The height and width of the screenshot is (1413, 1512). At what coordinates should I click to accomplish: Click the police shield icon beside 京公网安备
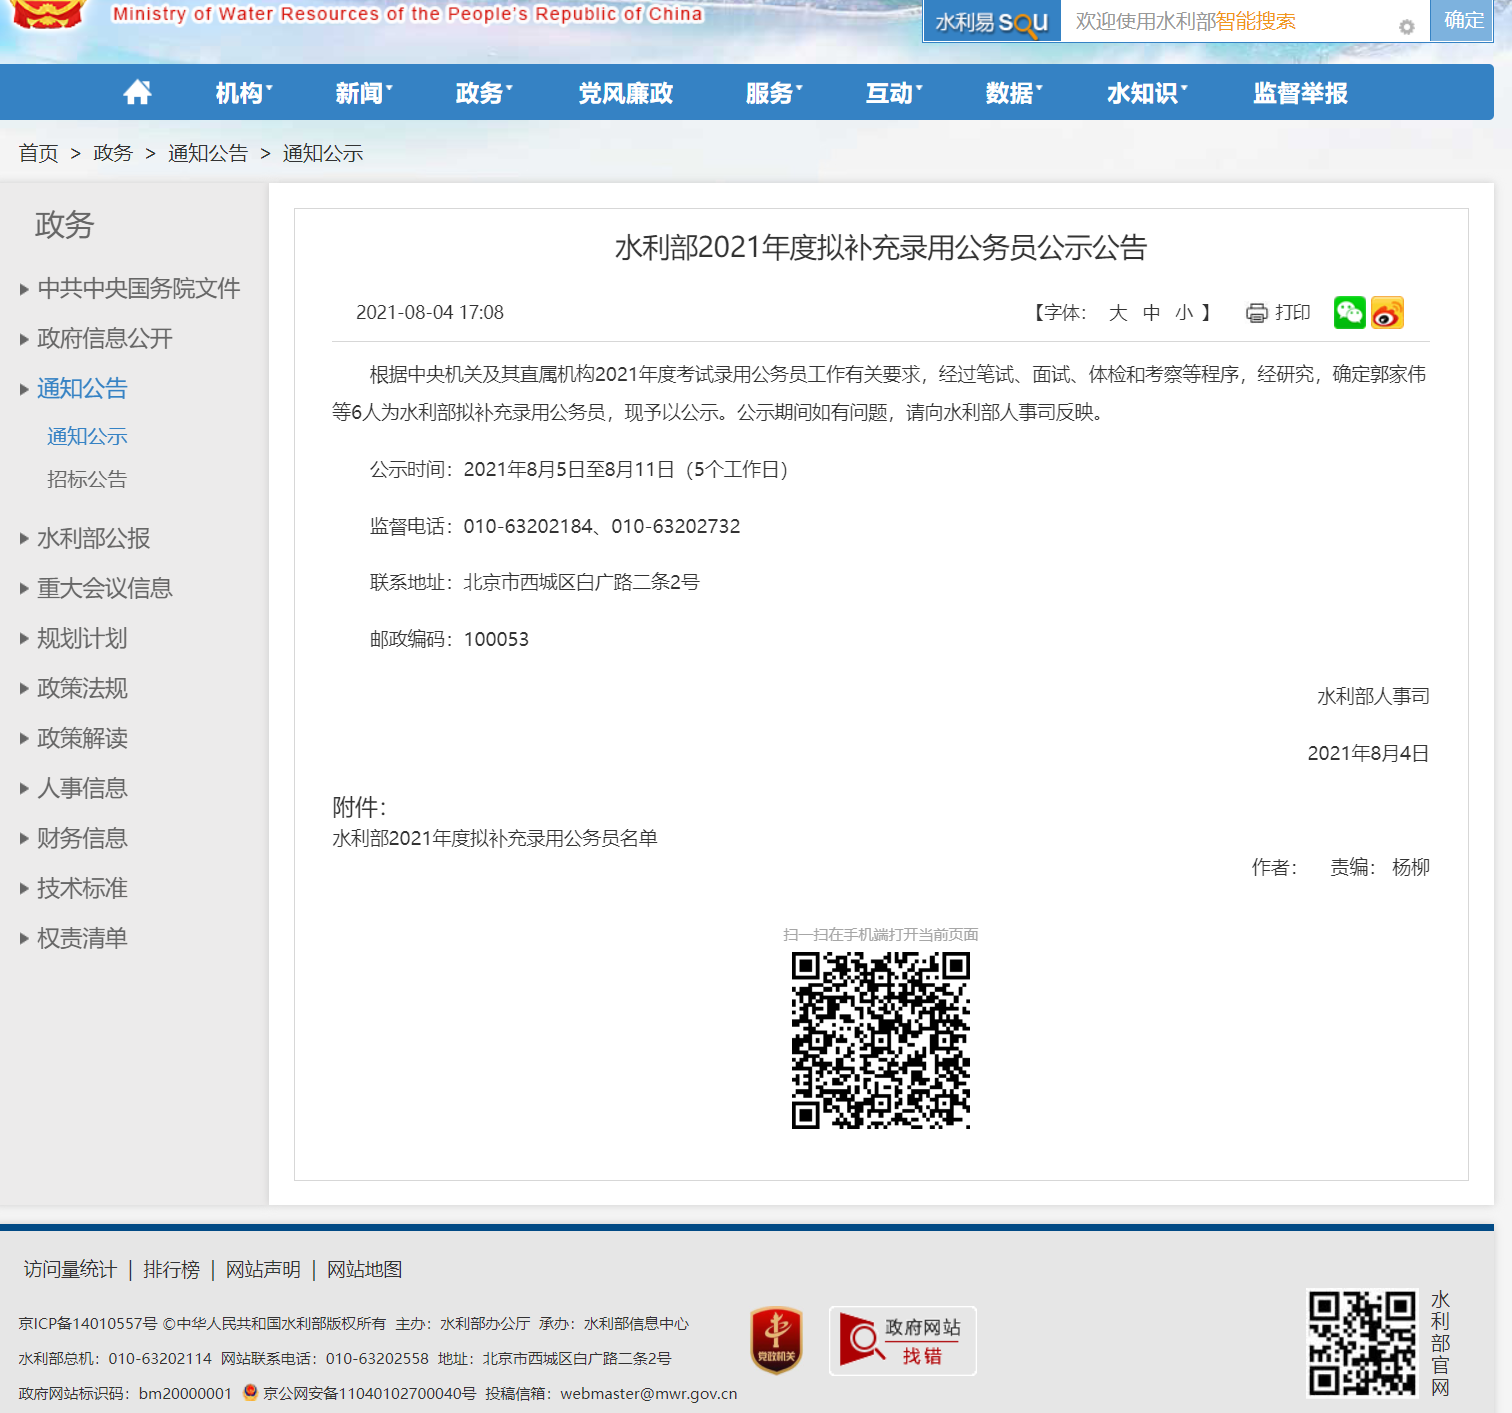(x=250, y=1392)
